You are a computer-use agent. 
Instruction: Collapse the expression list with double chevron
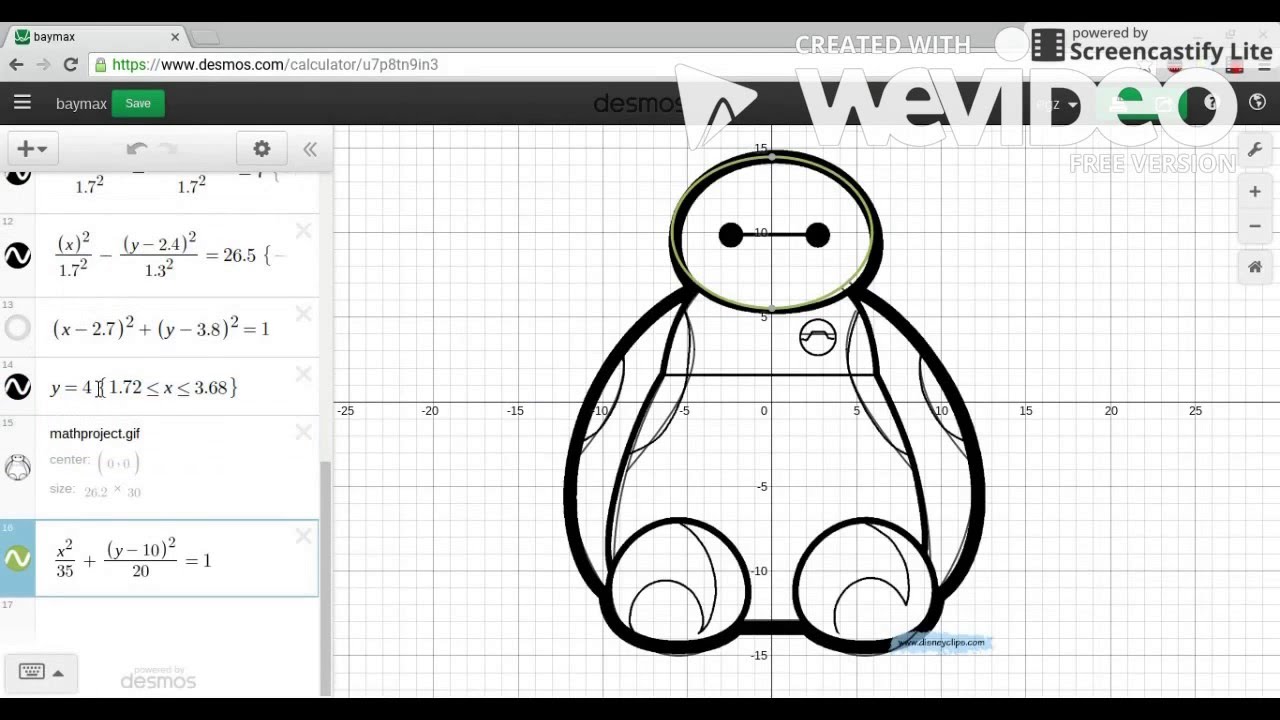[310, 149]
